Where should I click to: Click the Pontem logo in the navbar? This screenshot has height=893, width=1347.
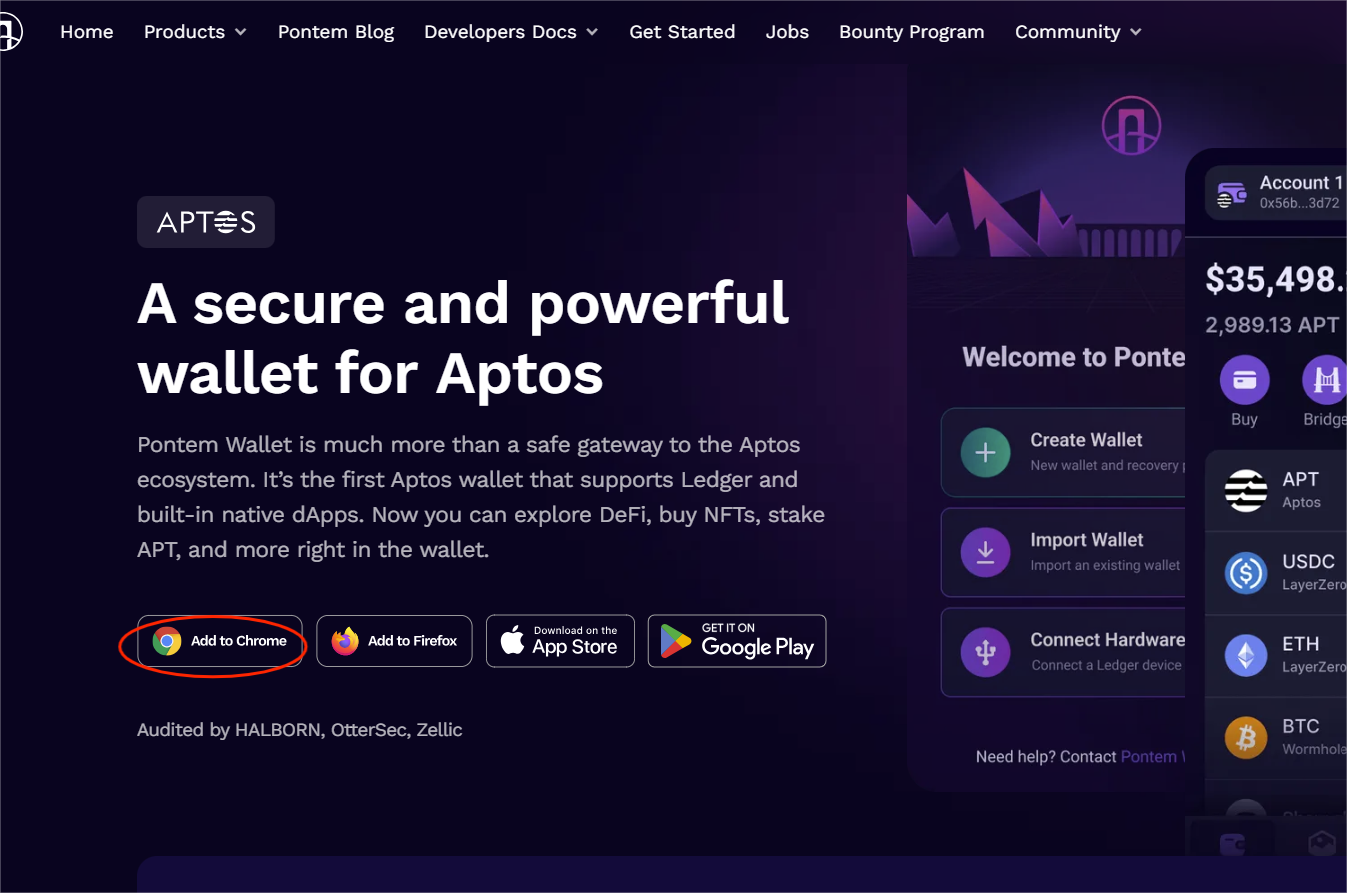click(9, 32)
